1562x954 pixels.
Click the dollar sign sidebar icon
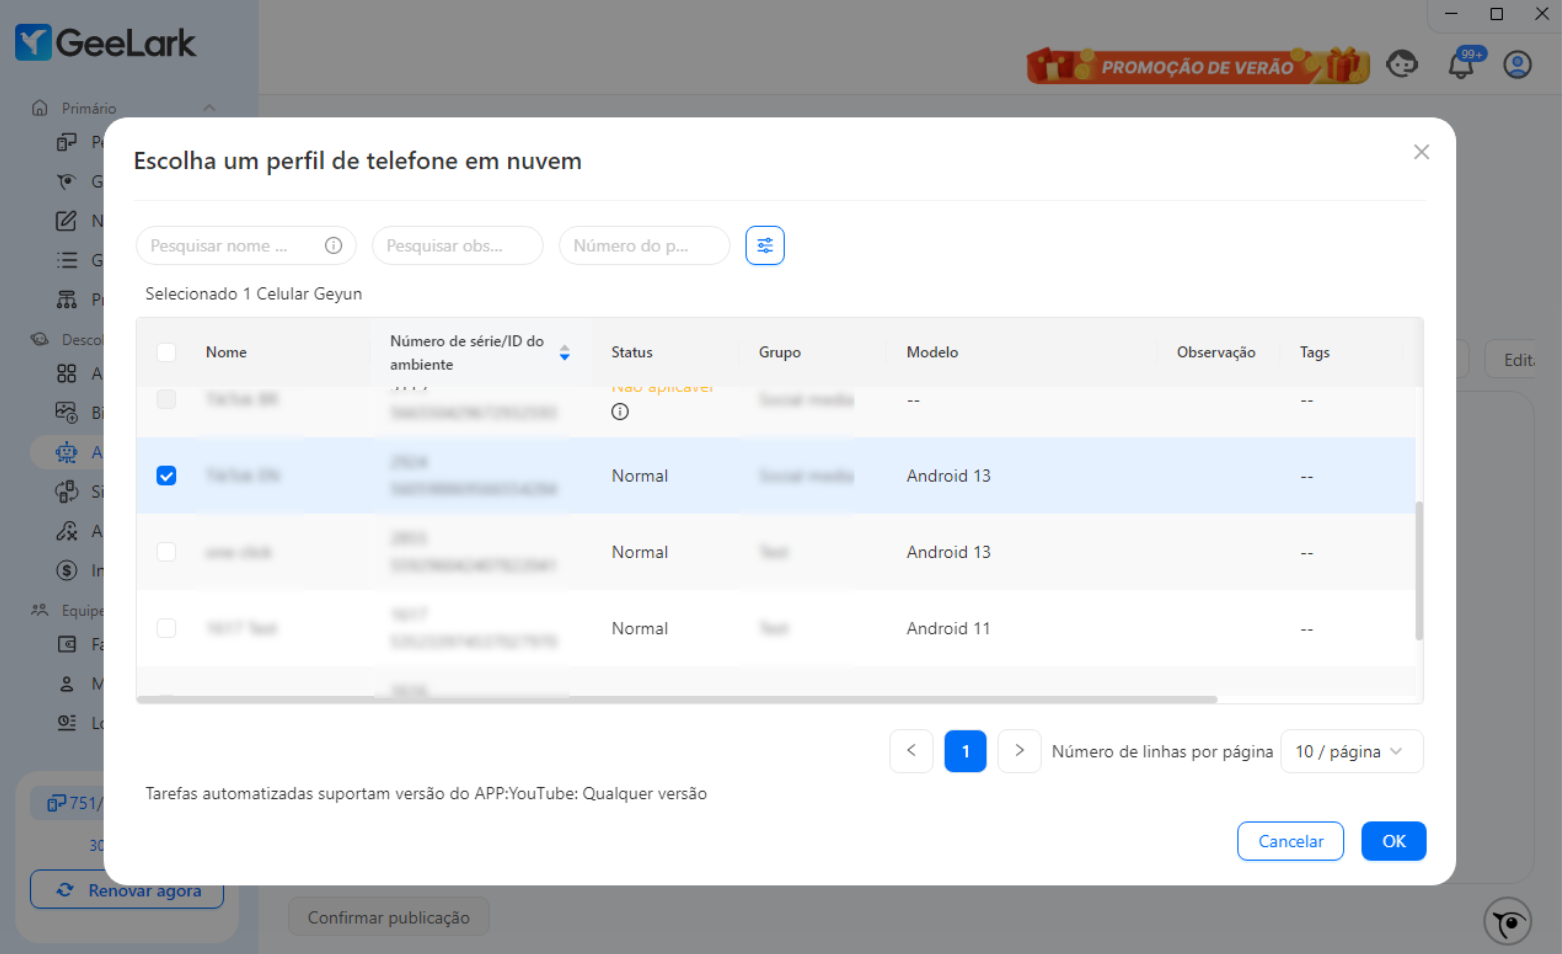(x=67, y=570)
